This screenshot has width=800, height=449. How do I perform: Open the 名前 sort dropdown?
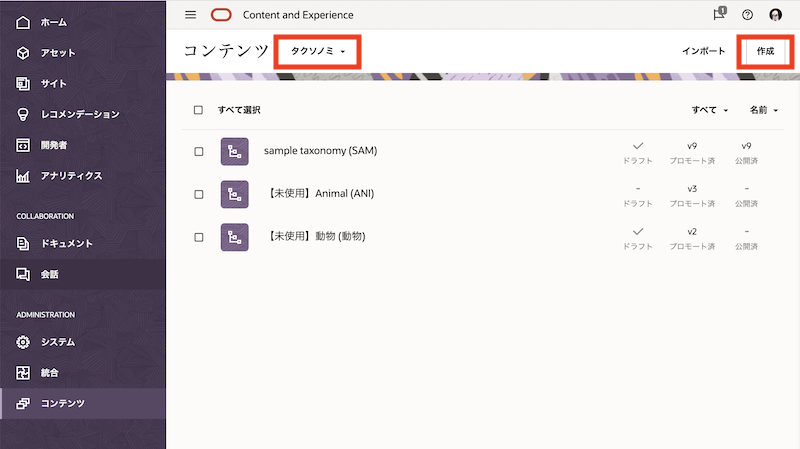point(764,110)
